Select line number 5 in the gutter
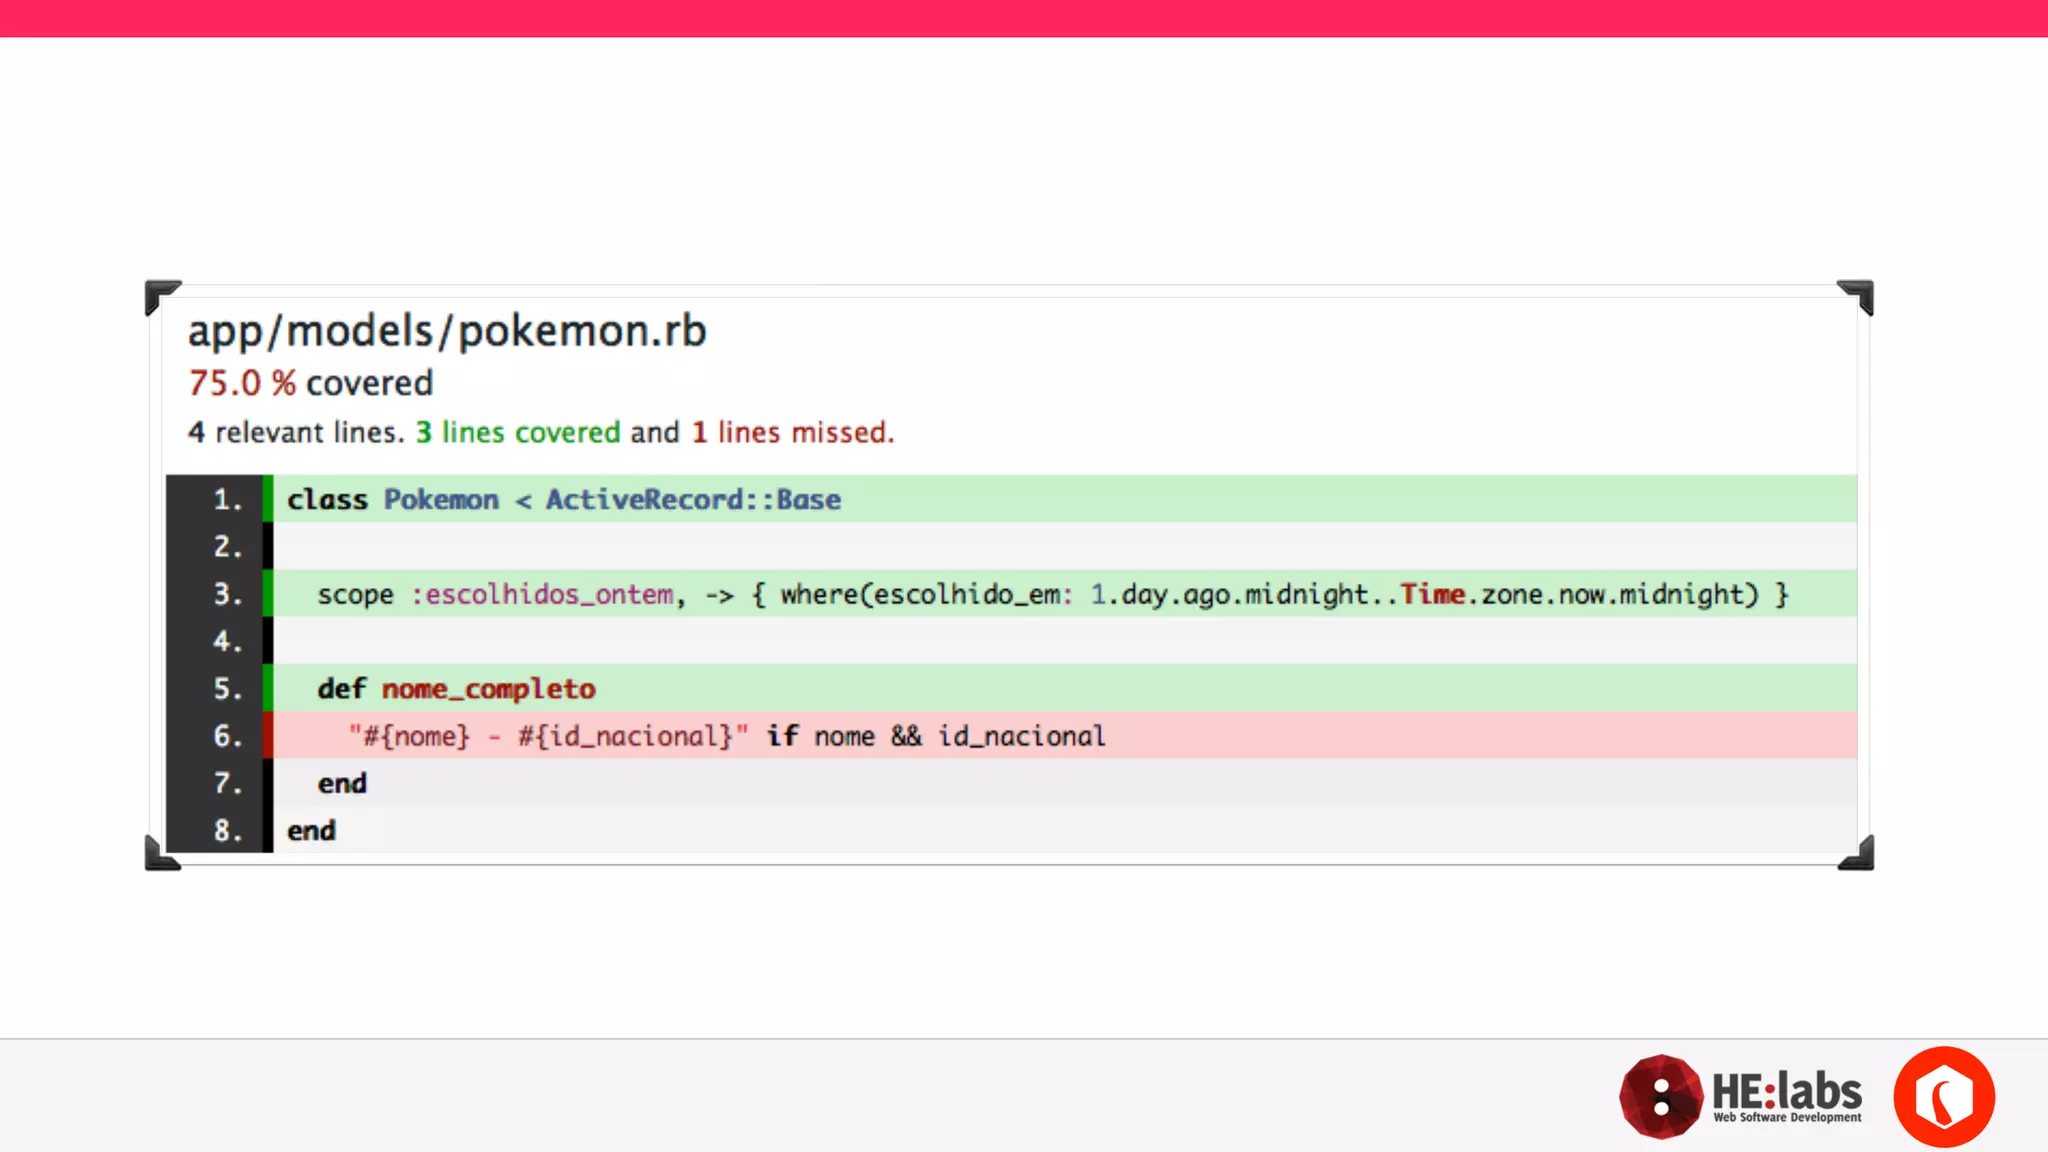Viewport: 2048px width, 1152px height. tap(227, 688)
